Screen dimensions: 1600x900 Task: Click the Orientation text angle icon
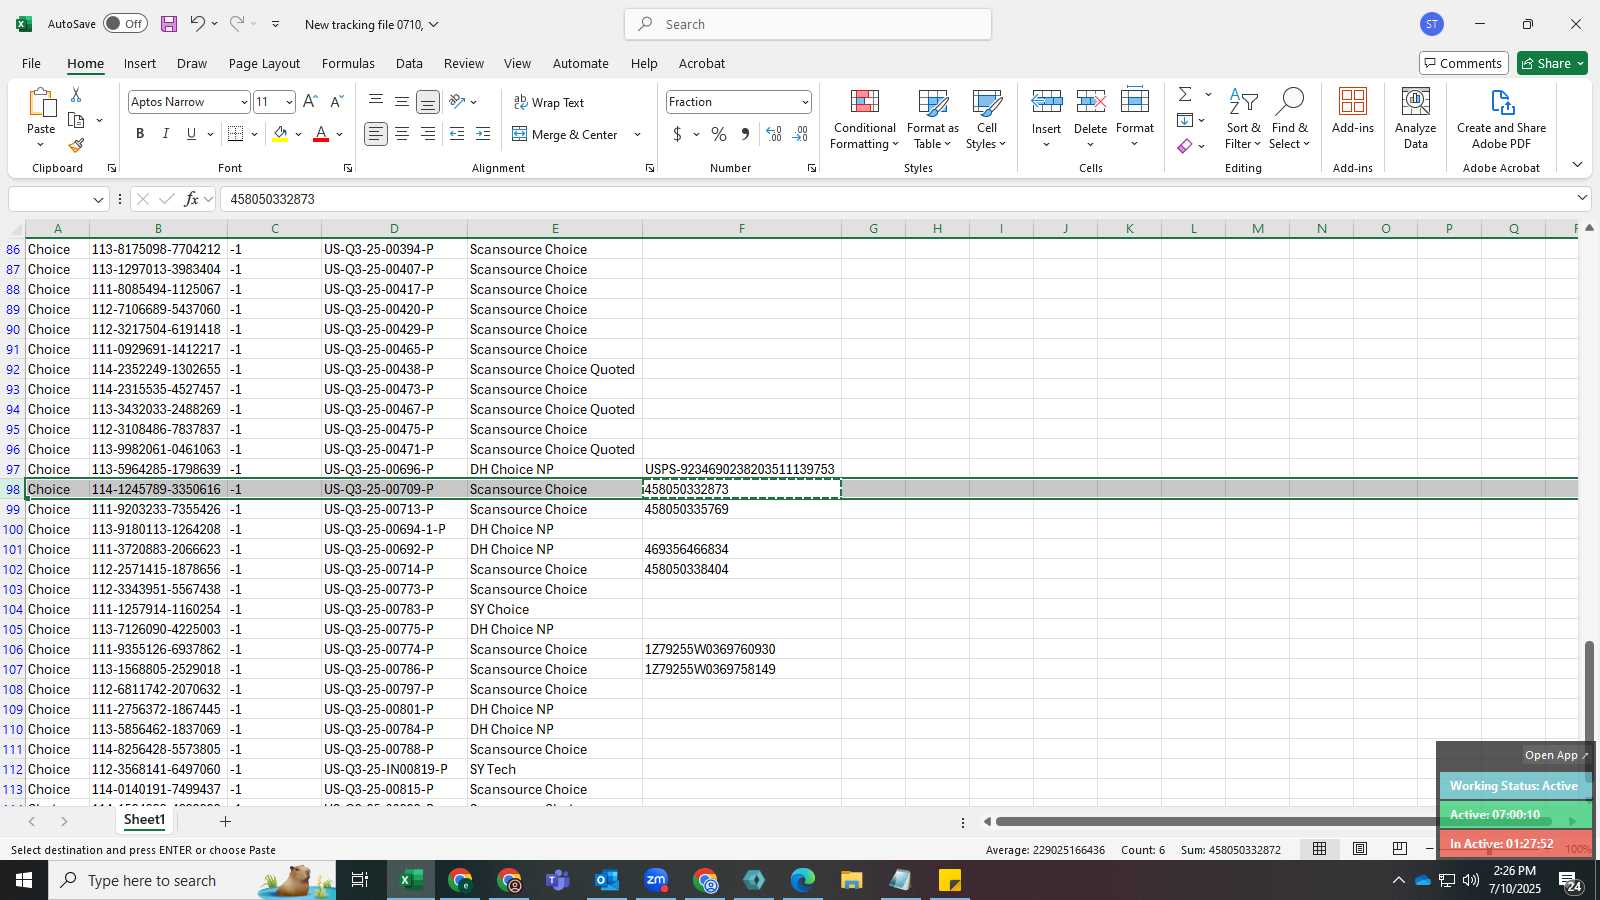tap(458, 102)
